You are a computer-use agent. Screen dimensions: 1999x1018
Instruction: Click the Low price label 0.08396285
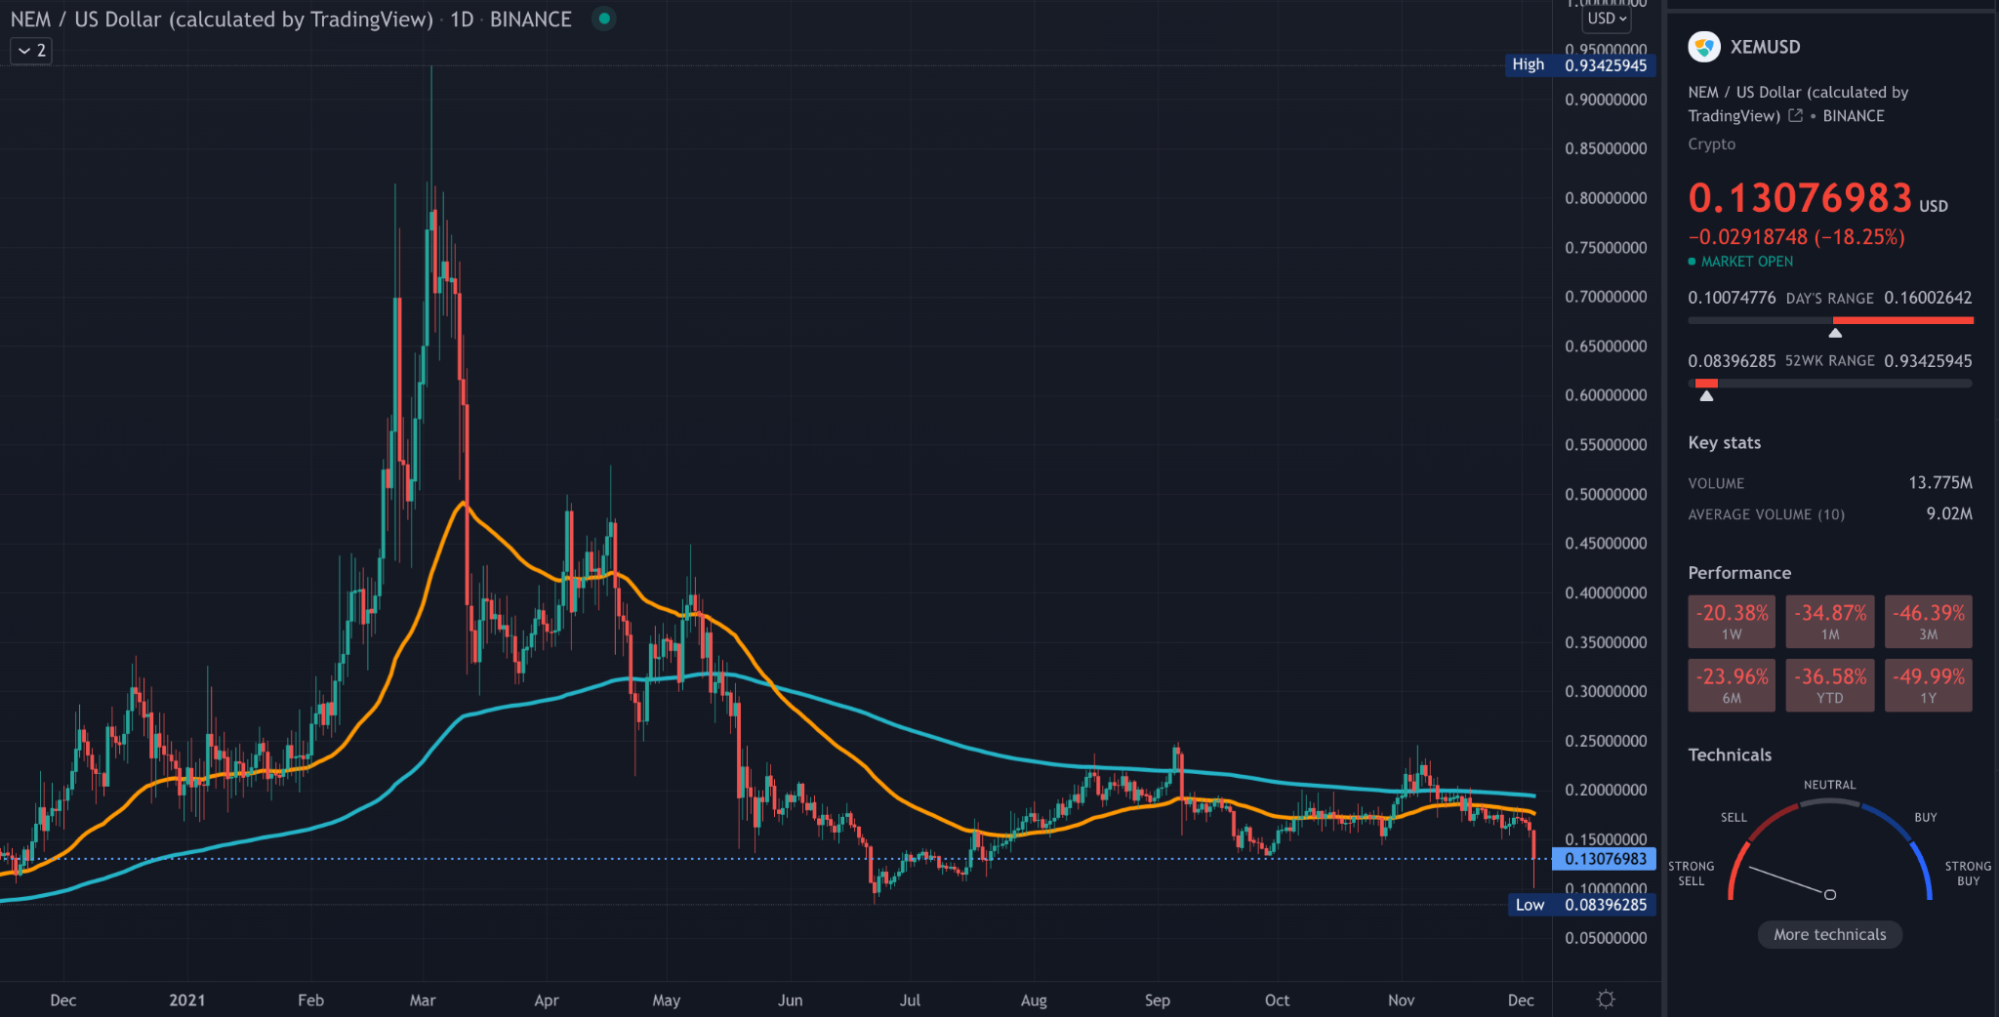click(x=1581, y=905)
